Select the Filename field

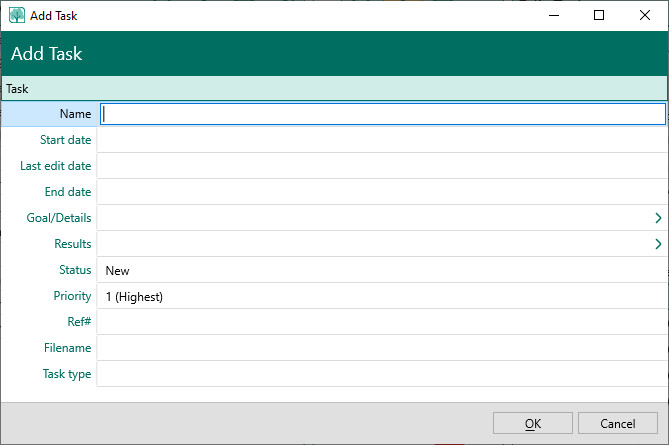382,348
